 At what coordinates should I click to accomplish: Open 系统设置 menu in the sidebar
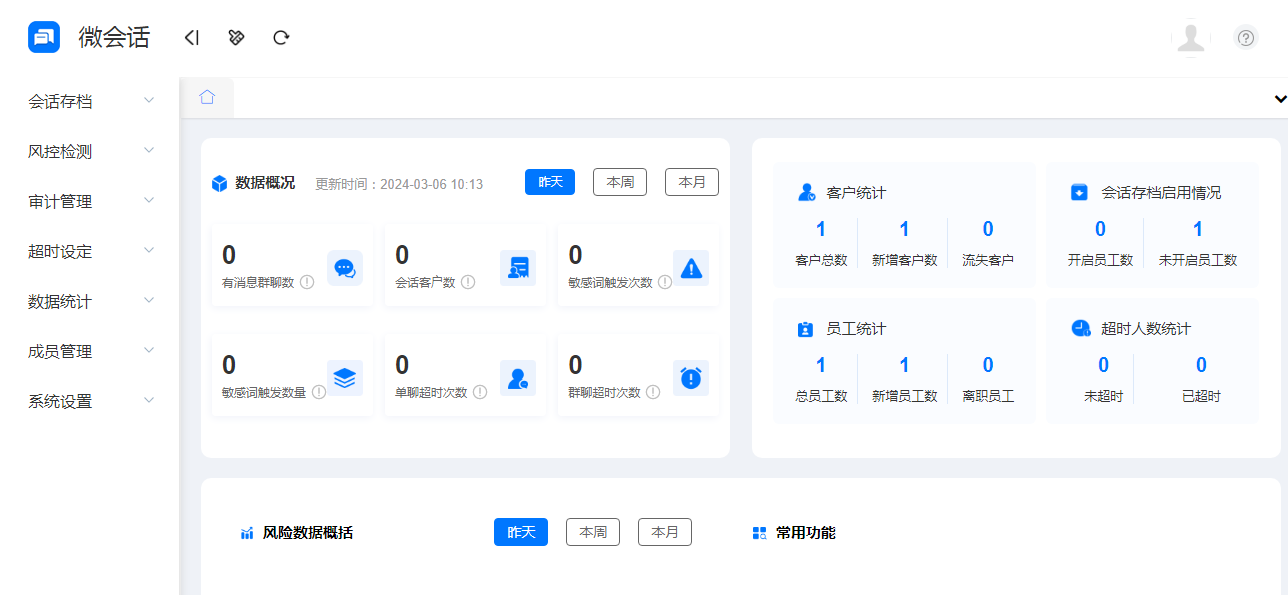90,401
